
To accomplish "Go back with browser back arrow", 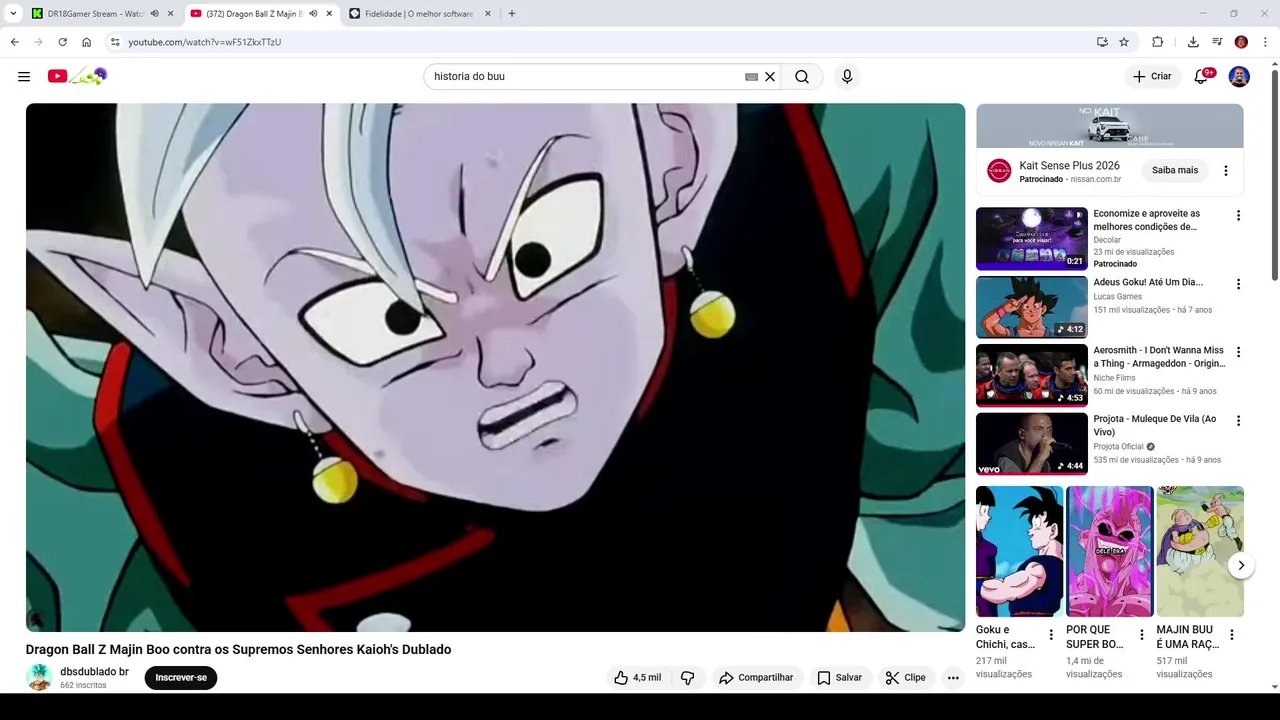I will 14,42.
